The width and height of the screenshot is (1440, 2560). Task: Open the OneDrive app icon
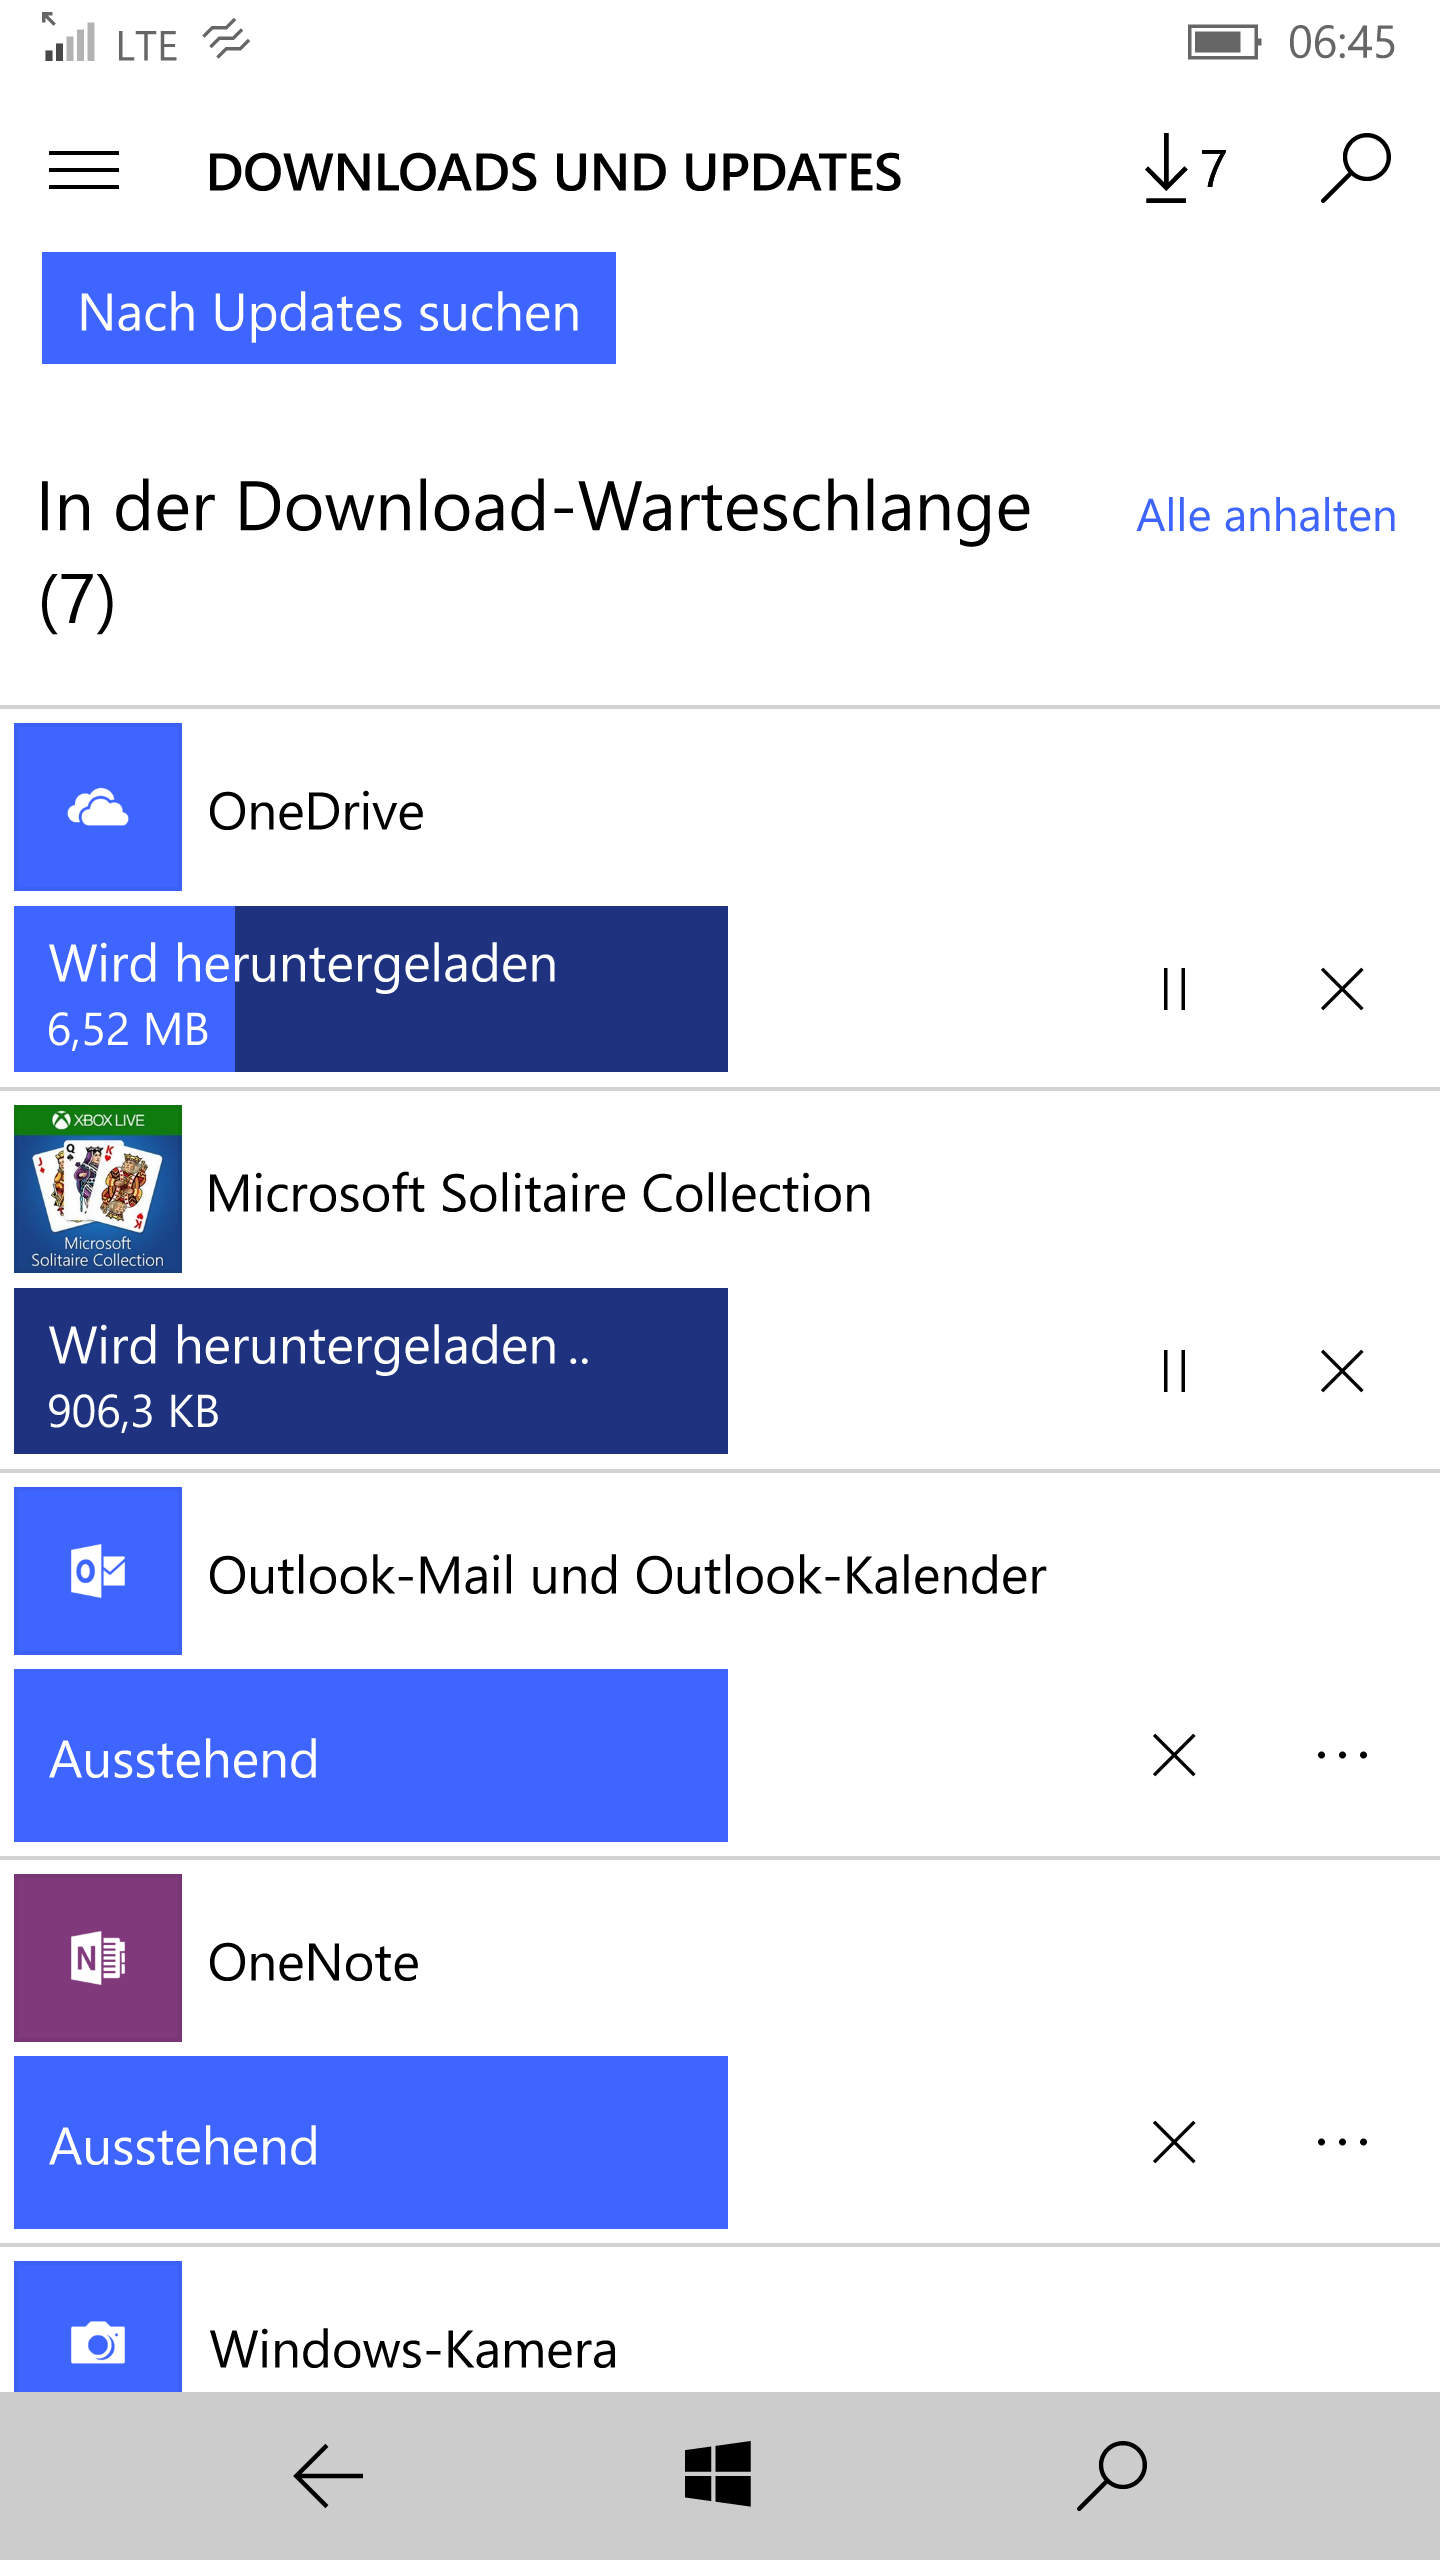pos(98,807)
